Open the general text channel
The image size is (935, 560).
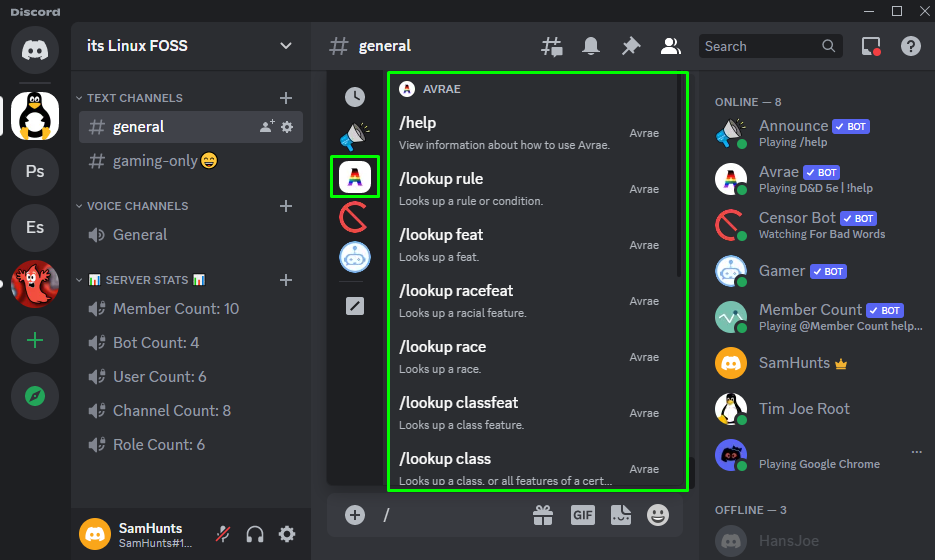coord(191,127)
